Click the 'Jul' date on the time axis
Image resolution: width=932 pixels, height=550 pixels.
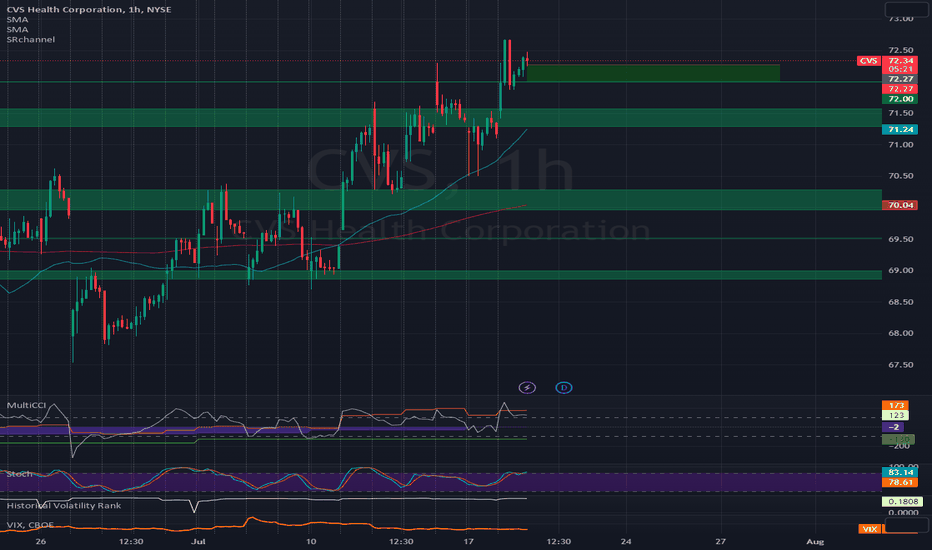(199, 542)
